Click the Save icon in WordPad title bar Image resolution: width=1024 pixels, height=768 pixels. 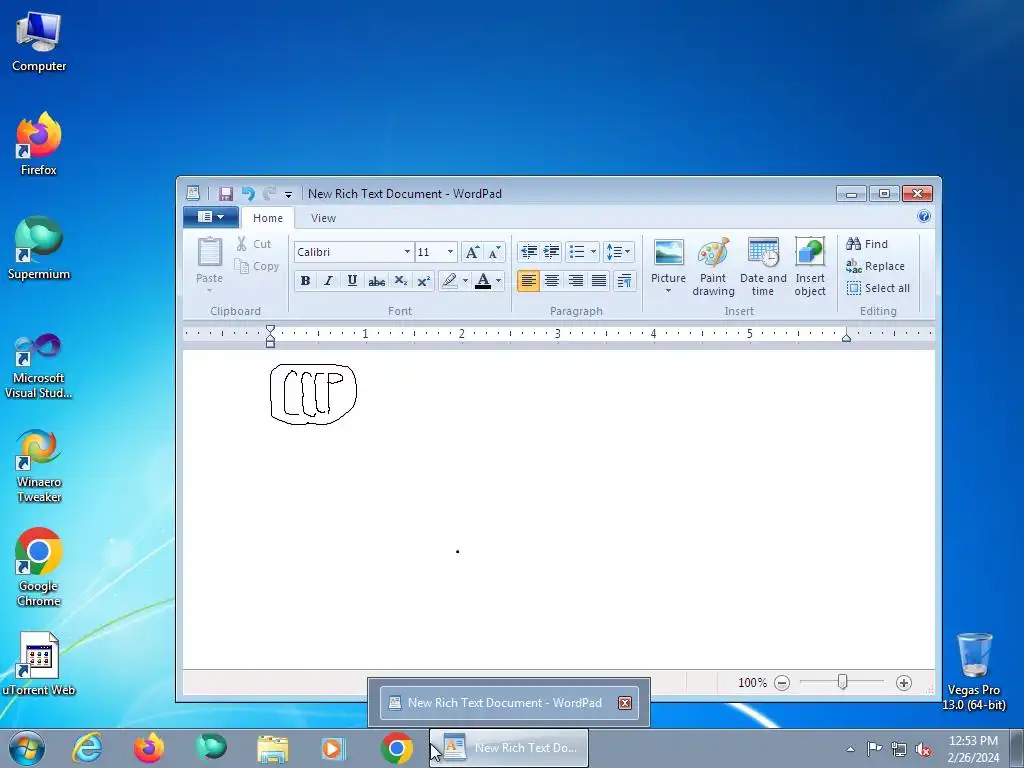pos(225,193)
